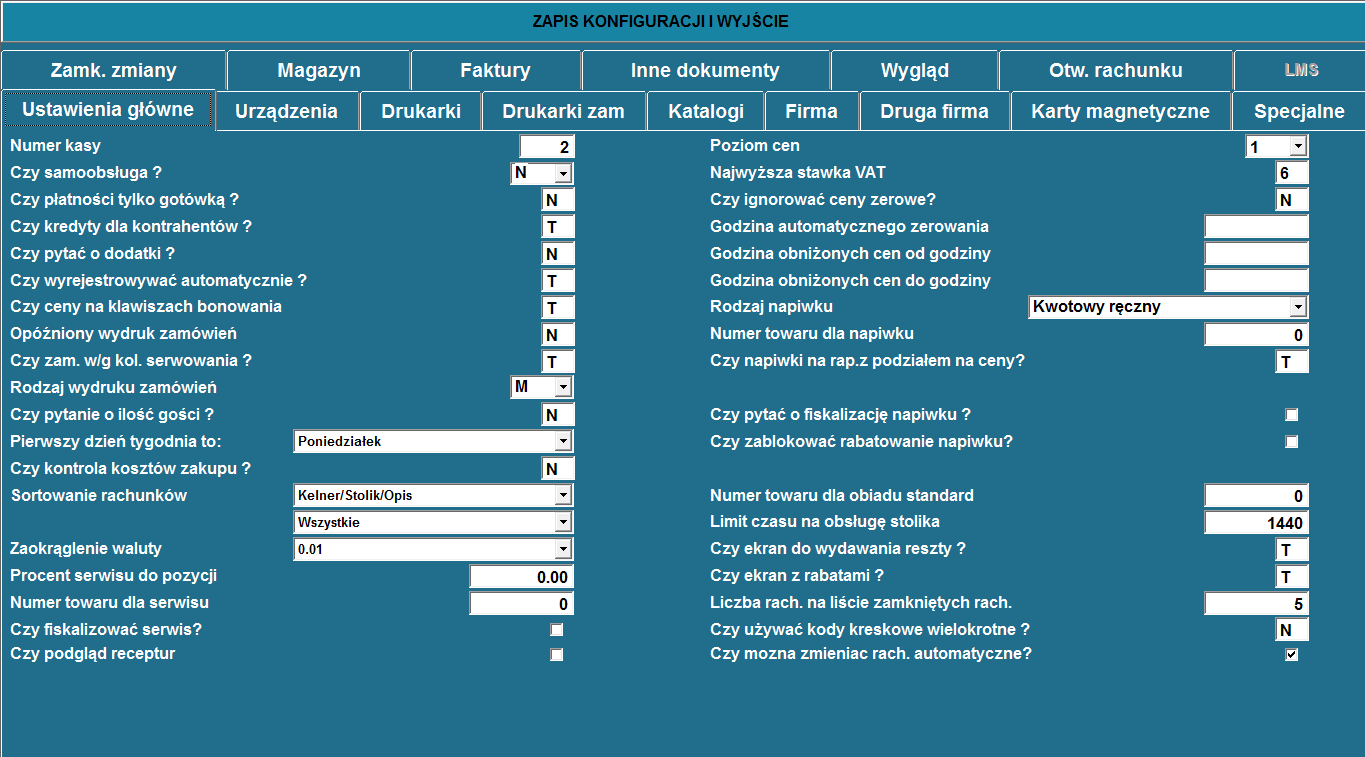Screen dimensions: 1365x757
Task: Switch to Drukarki tab
Action: 421,111
